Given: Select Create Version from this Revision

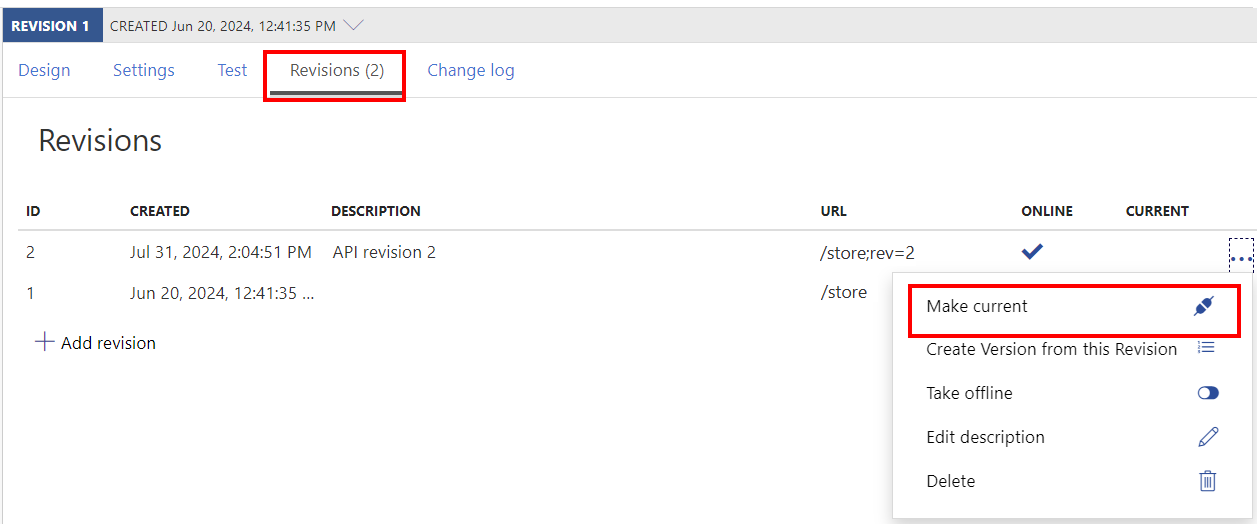Looking at the screenshot, I should click(x=1051, y=349).
